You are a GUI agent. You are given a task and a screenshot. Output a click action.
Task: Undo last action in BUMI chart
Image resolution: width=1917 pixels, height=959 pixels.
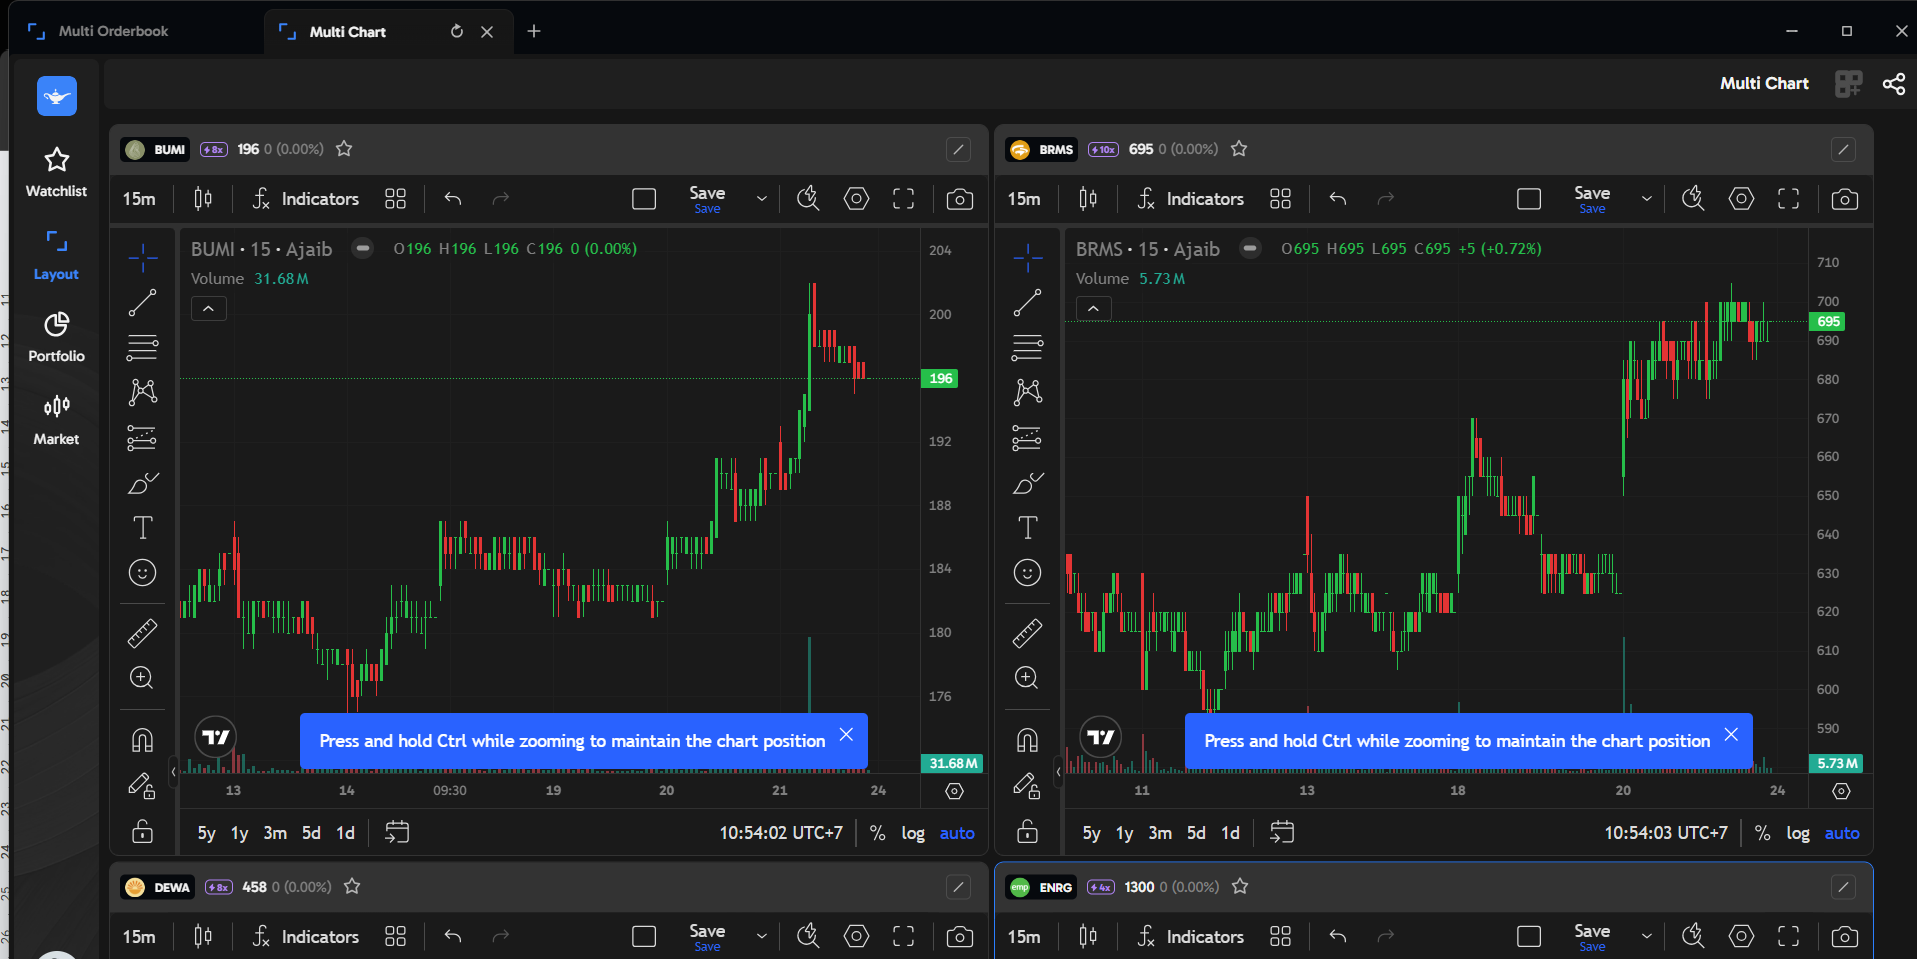coord(453,199)
